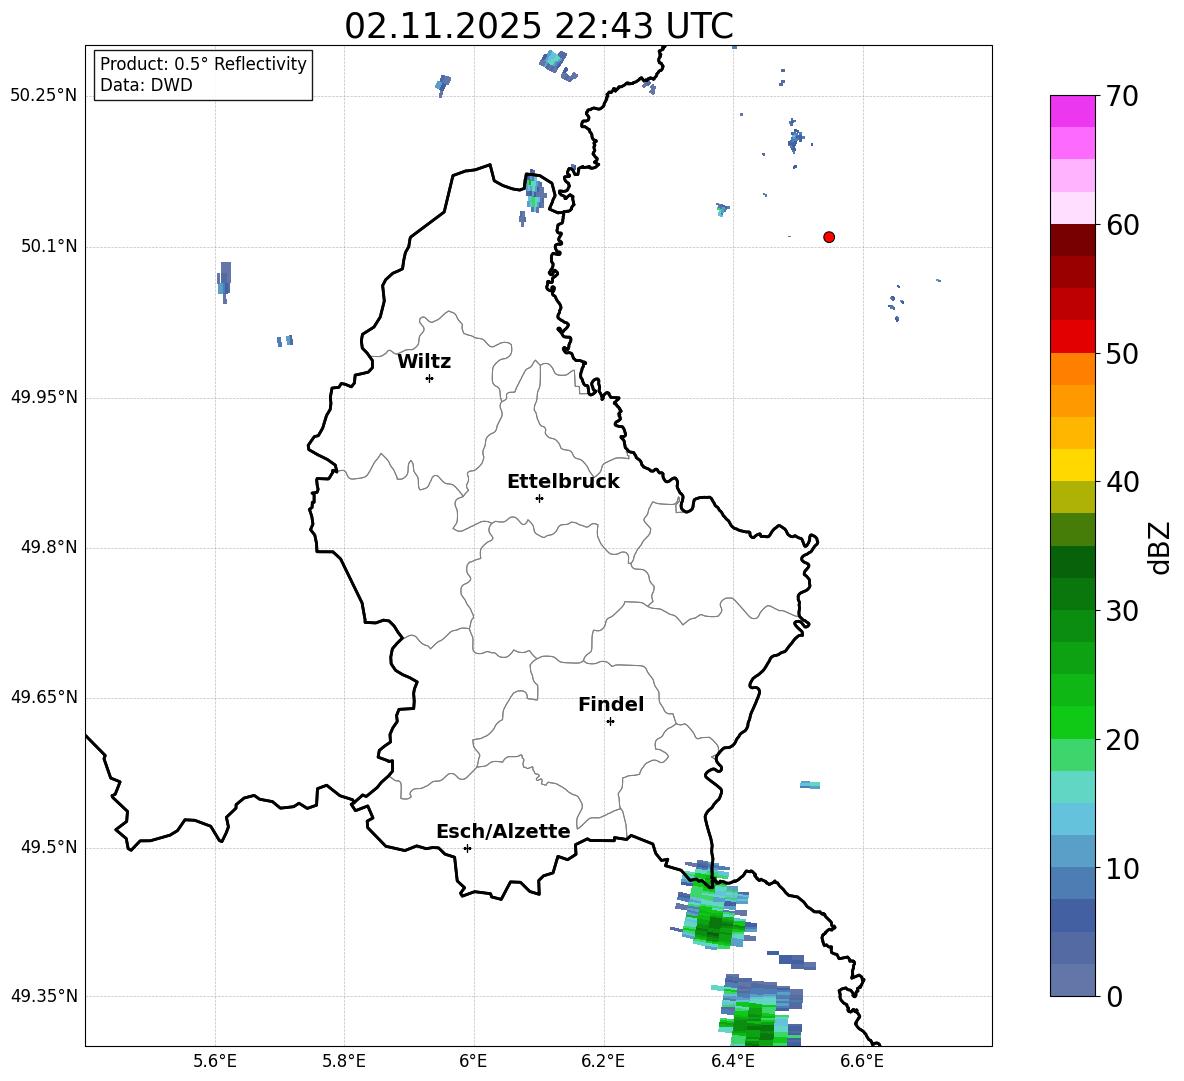Click the 70 colorbar tick value

(1122, 96)
